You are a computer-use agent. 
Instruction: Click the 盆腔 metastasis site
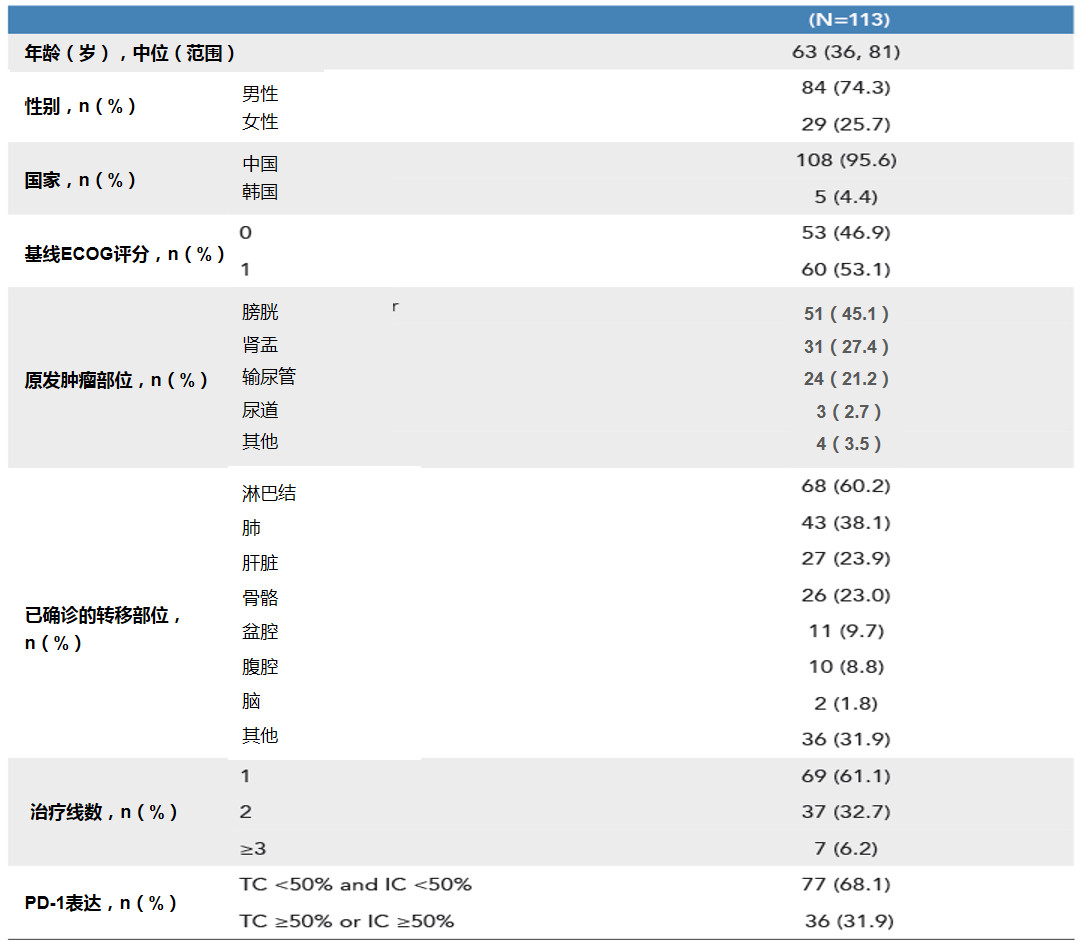260,632
